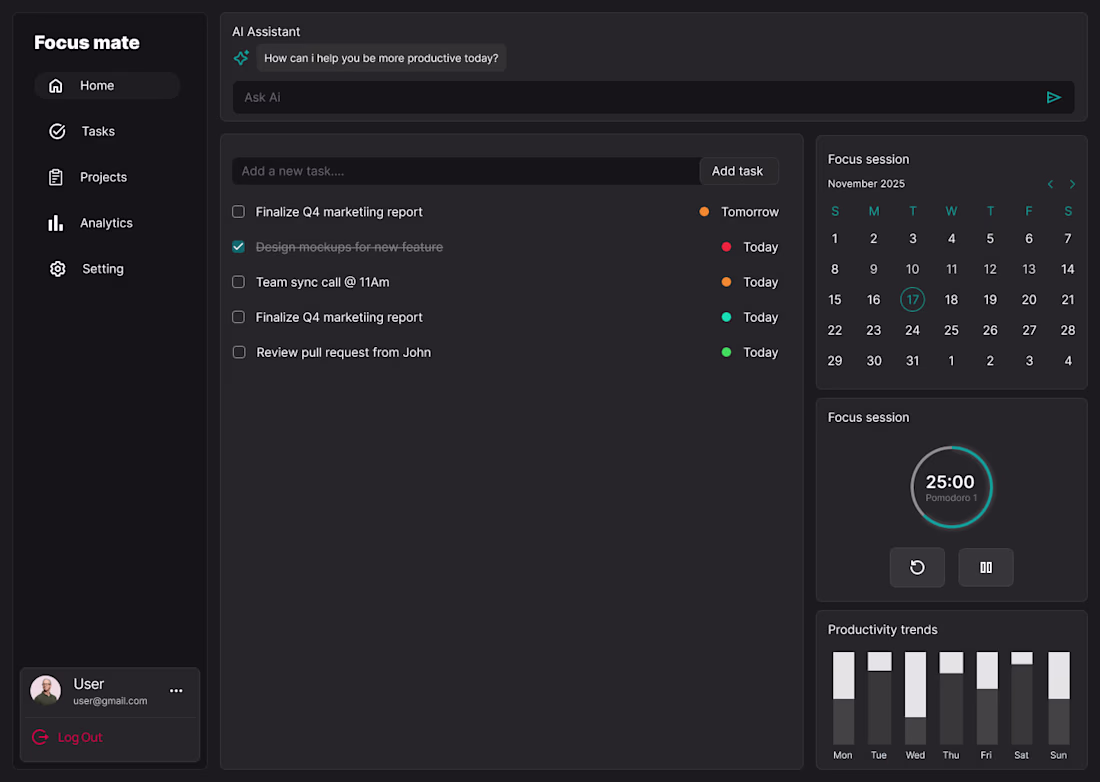Reset the Pomodoro timer
This screenshot has width=1100, height=782.
[917, 567]
